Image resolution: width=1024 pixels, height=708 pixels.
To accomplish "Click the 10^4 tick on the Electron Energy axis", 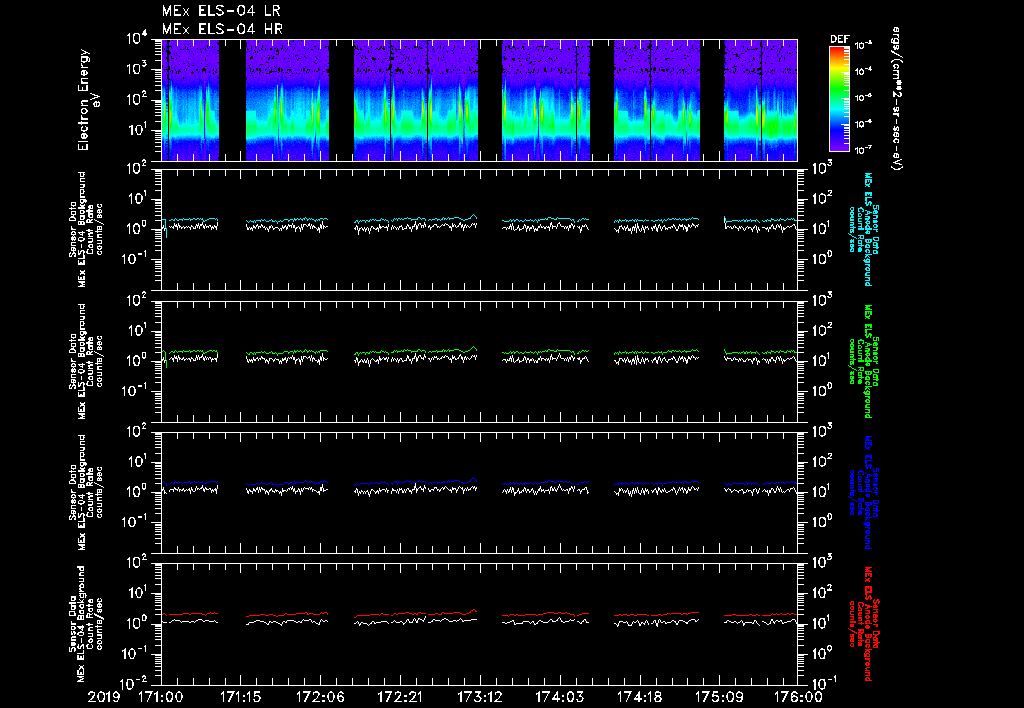I will [137, 39].
